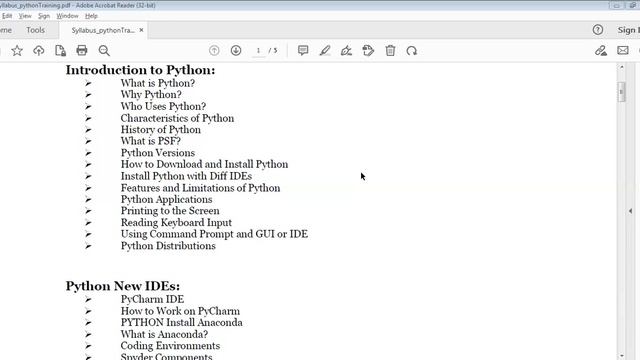Click the 'Why Python?' line

151,95
